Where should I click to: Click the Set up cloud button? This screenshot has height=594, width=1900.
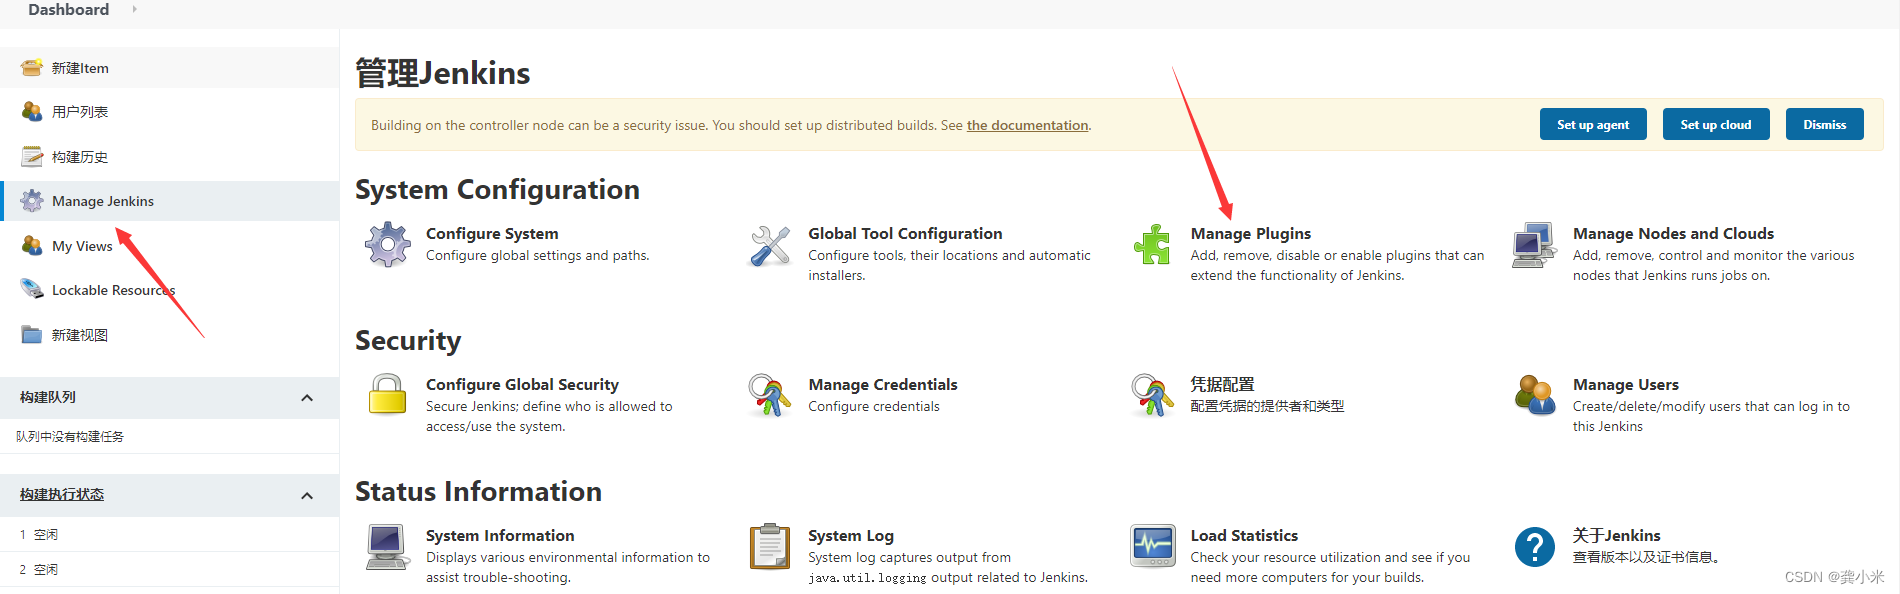[1716, 125]
